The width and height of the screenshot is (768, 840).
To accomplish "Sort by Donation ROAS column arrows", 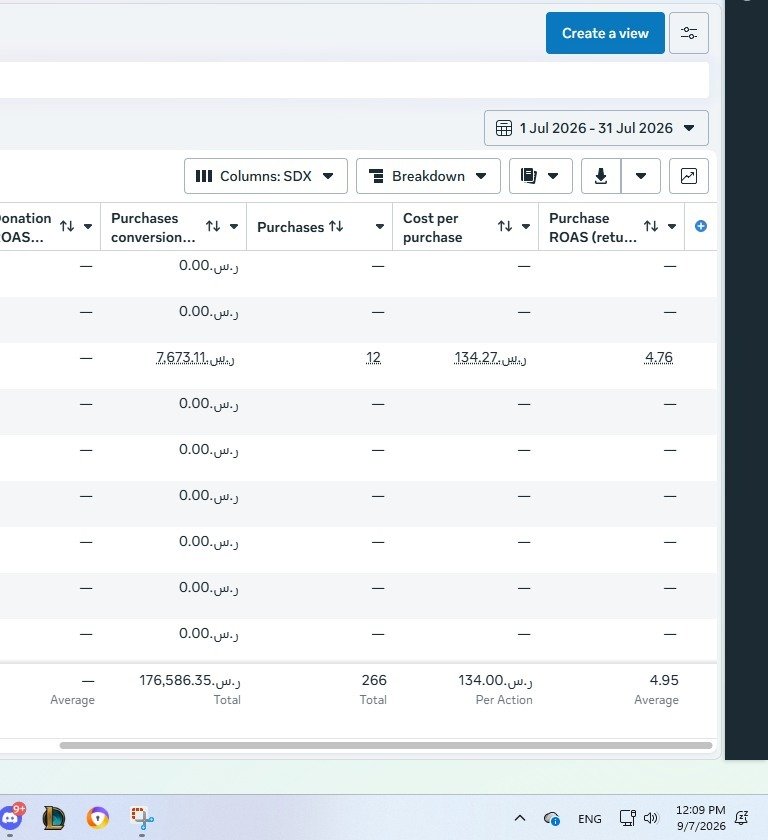I will pyautogui.click(x=67, y=227).
